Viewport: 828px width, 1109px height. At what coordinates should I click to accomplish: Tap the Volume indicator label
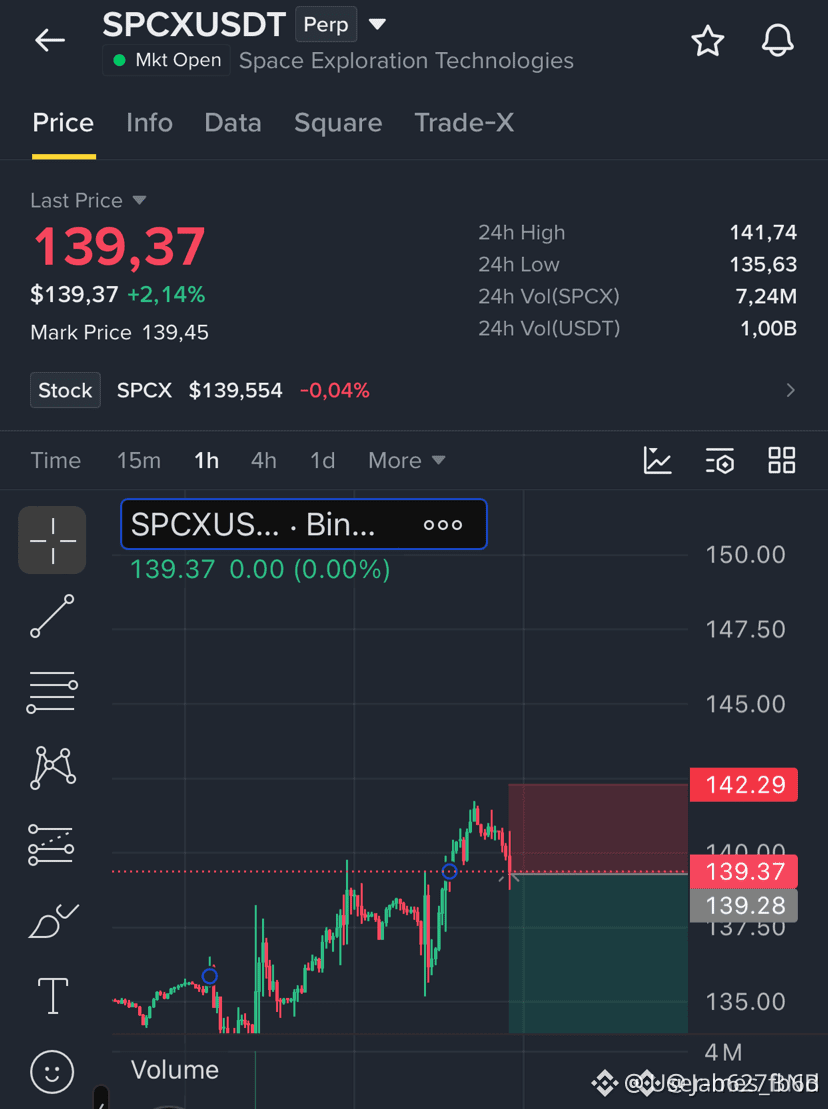tap(175, 1069)
